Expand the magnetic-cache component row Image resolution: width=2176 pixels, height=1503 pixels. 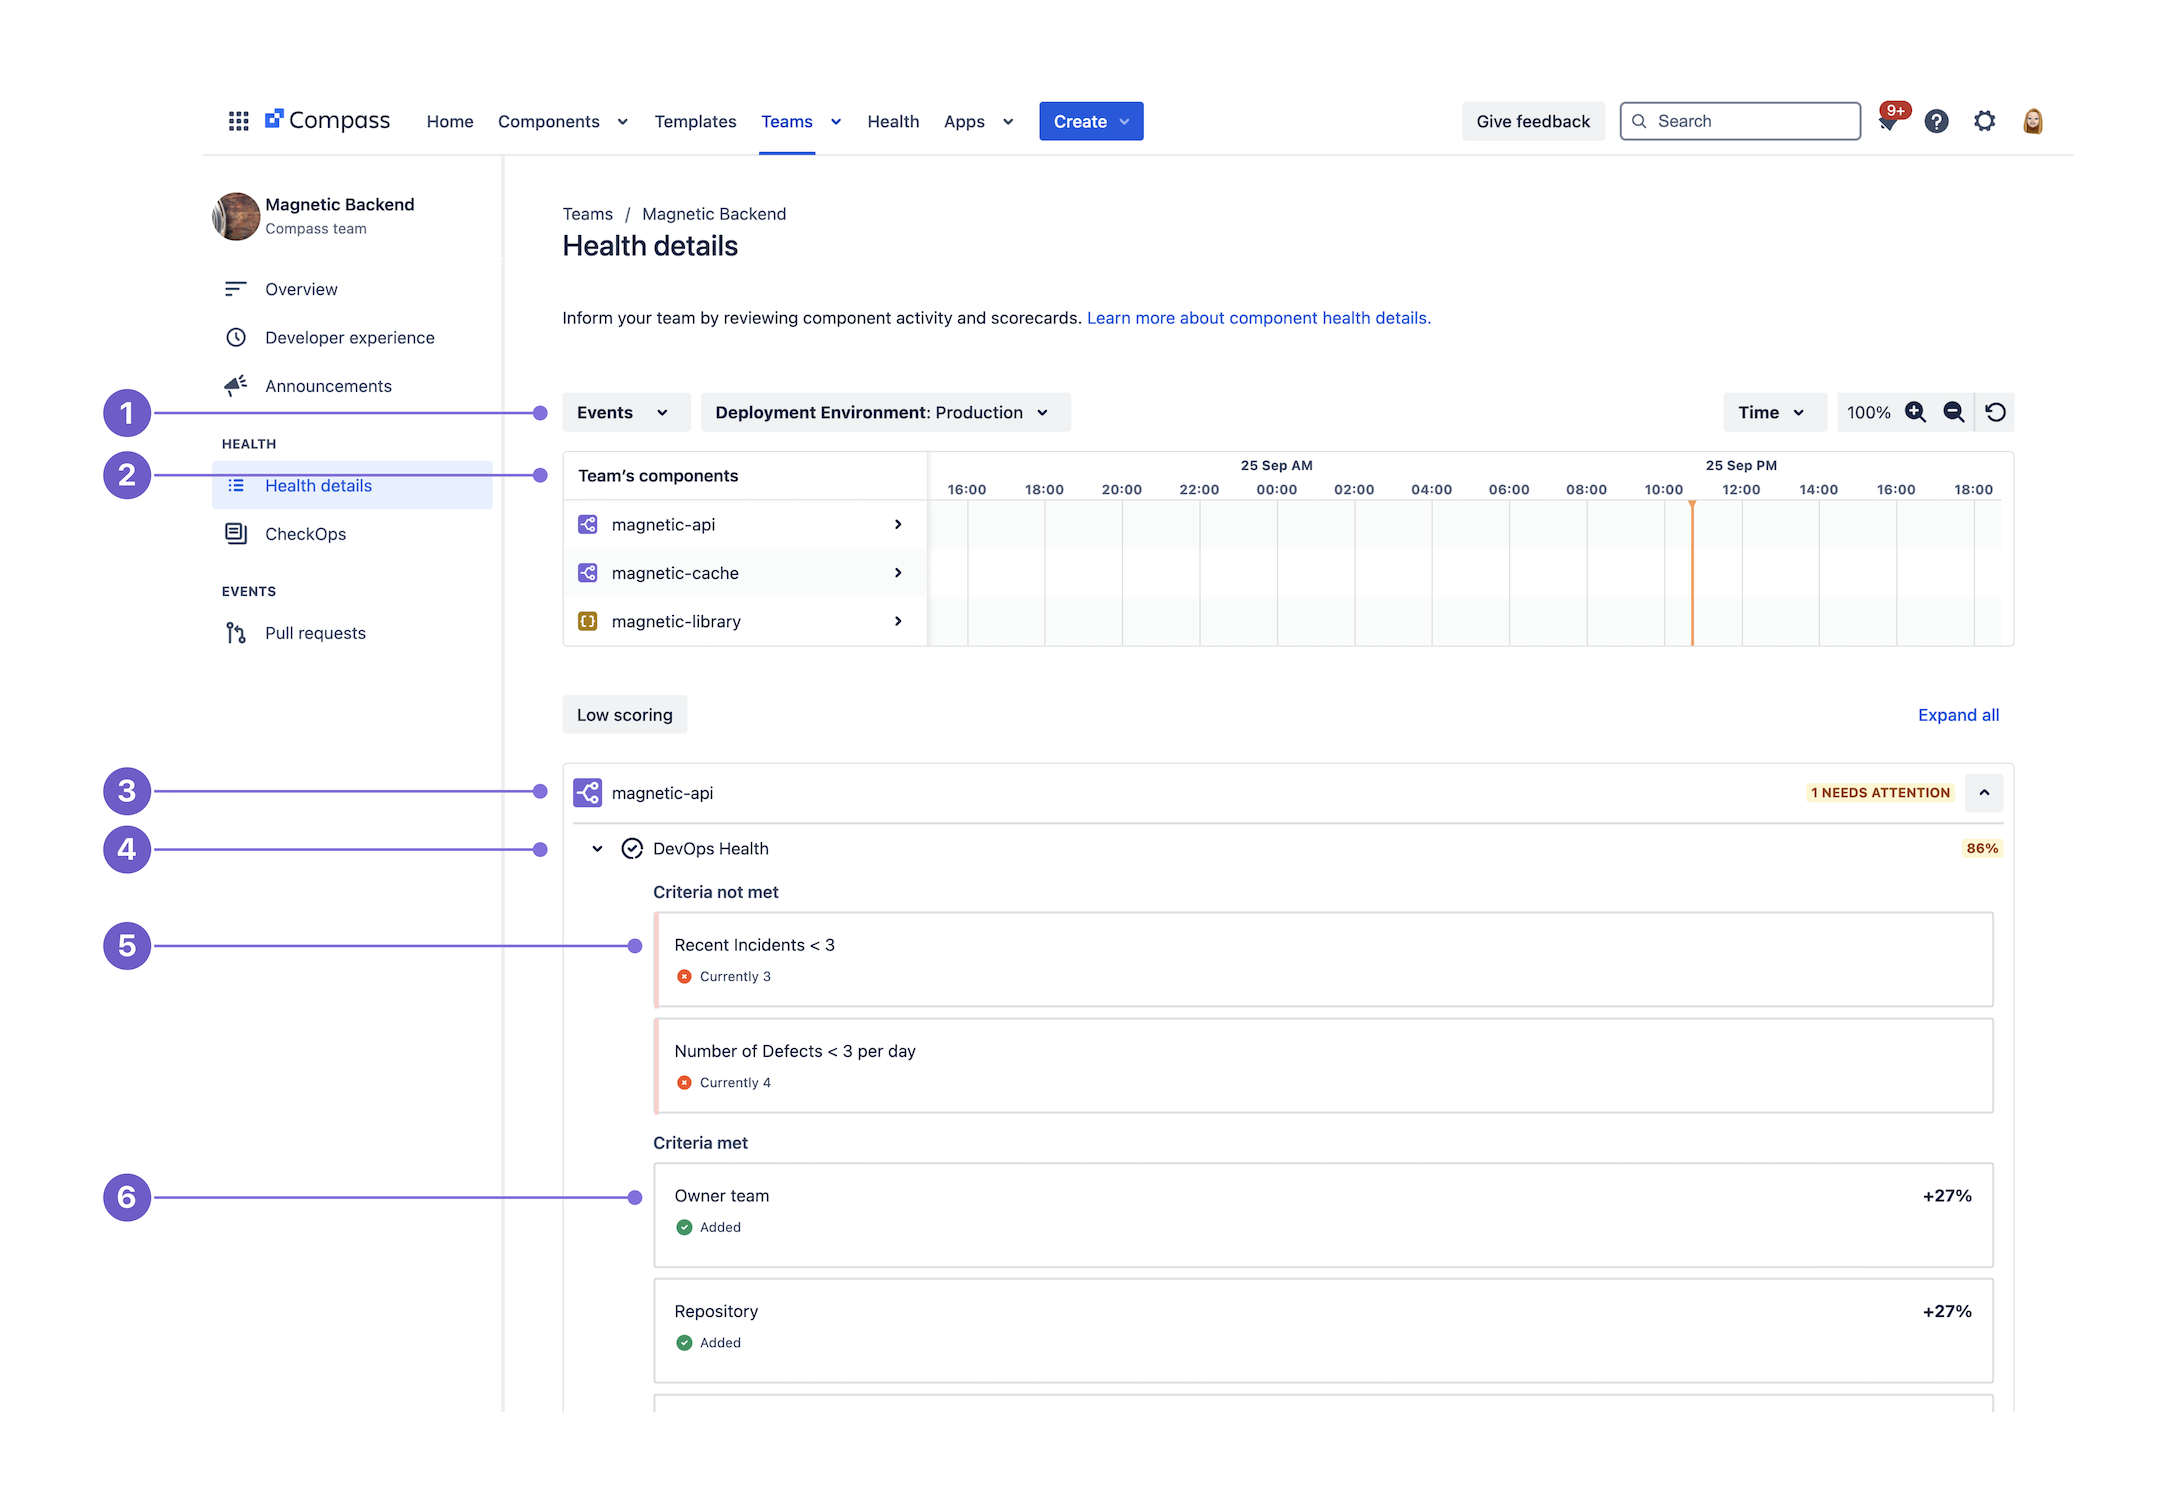[898, 574]
